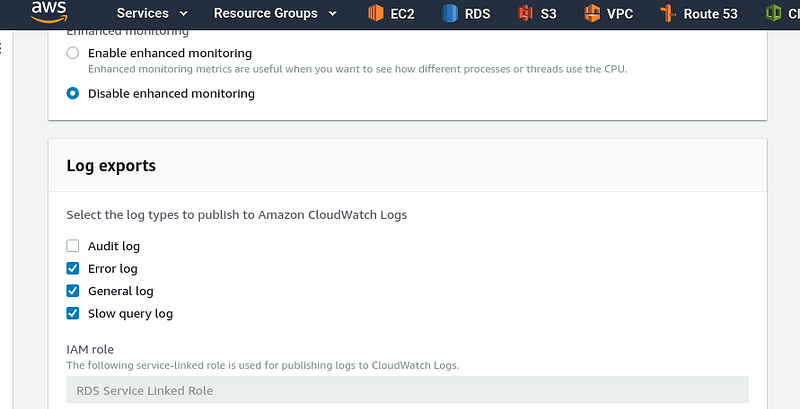Click the IAM role label text
Screen dimensions: 800x409
[x=90, y=349]
